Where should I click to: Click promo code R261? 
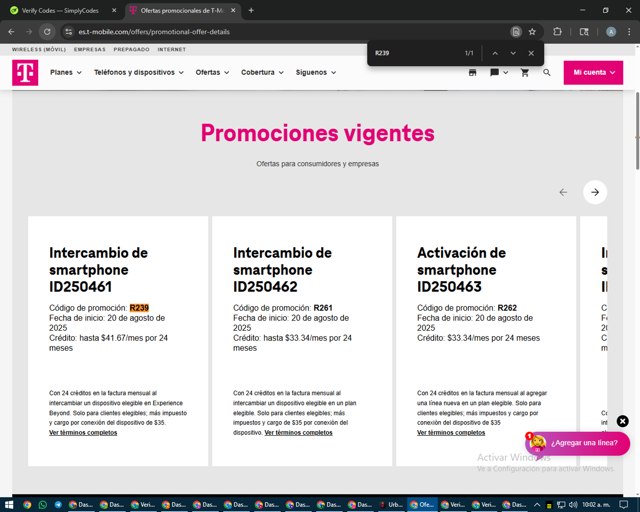pyautogui.click(x=323, y=308)
